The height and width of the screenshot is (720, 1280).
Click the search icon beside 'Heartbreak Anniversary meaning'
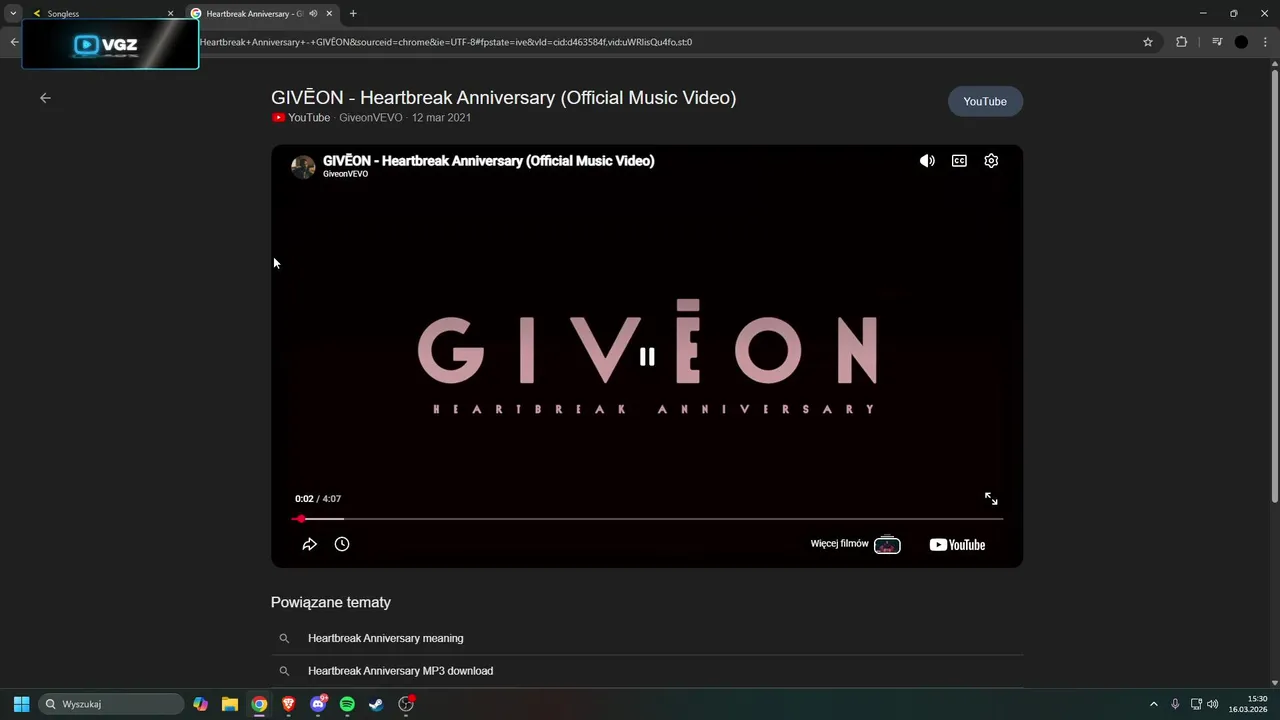point(284,638)
